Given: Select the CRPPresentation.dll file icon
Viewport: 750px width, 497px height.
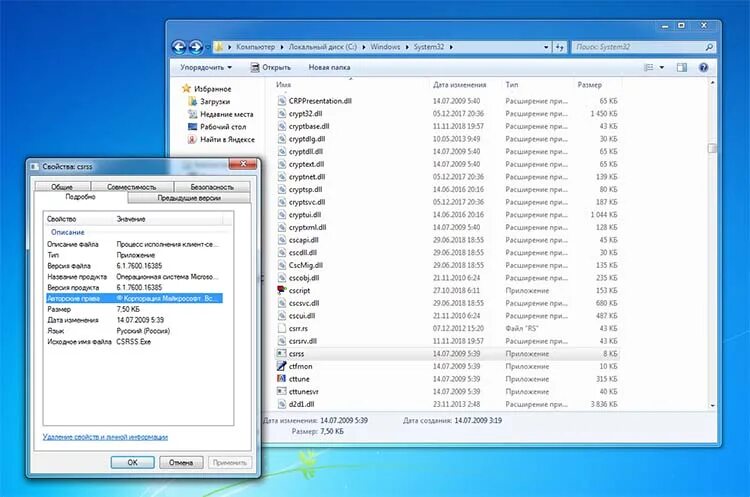Looking at the screenshot, I should click(x=281, y=101).
